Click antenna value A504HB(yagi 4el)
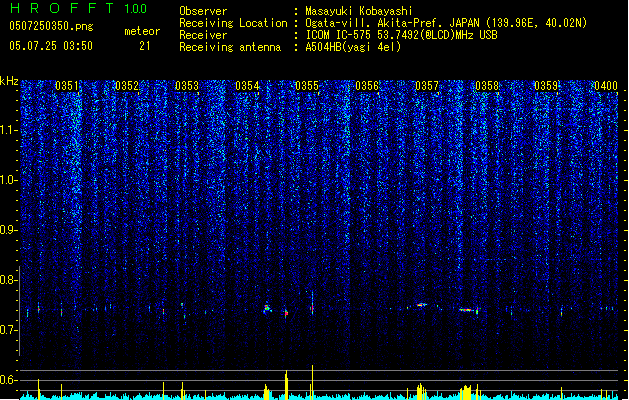629x400 pixels. coord(353,47)
